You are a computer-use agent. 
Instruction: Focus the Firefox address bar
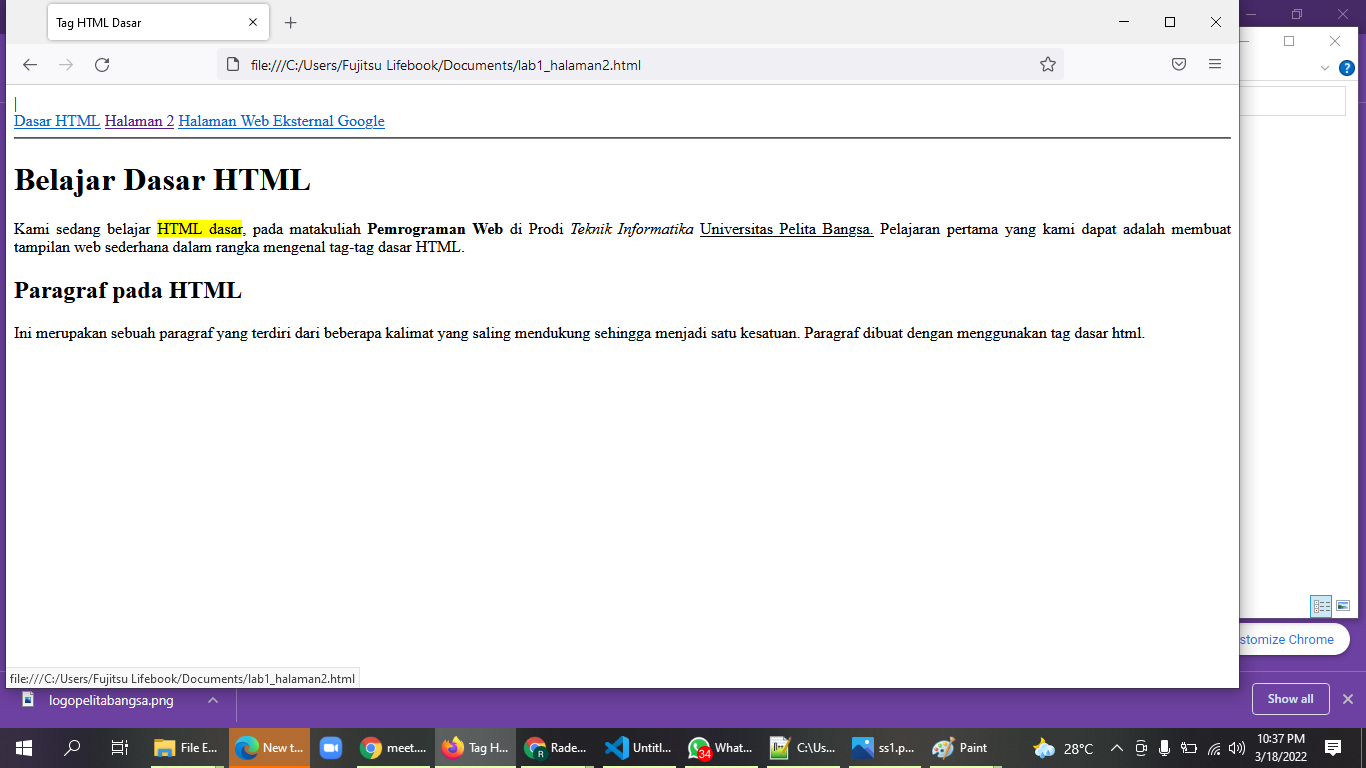point(640,65)
